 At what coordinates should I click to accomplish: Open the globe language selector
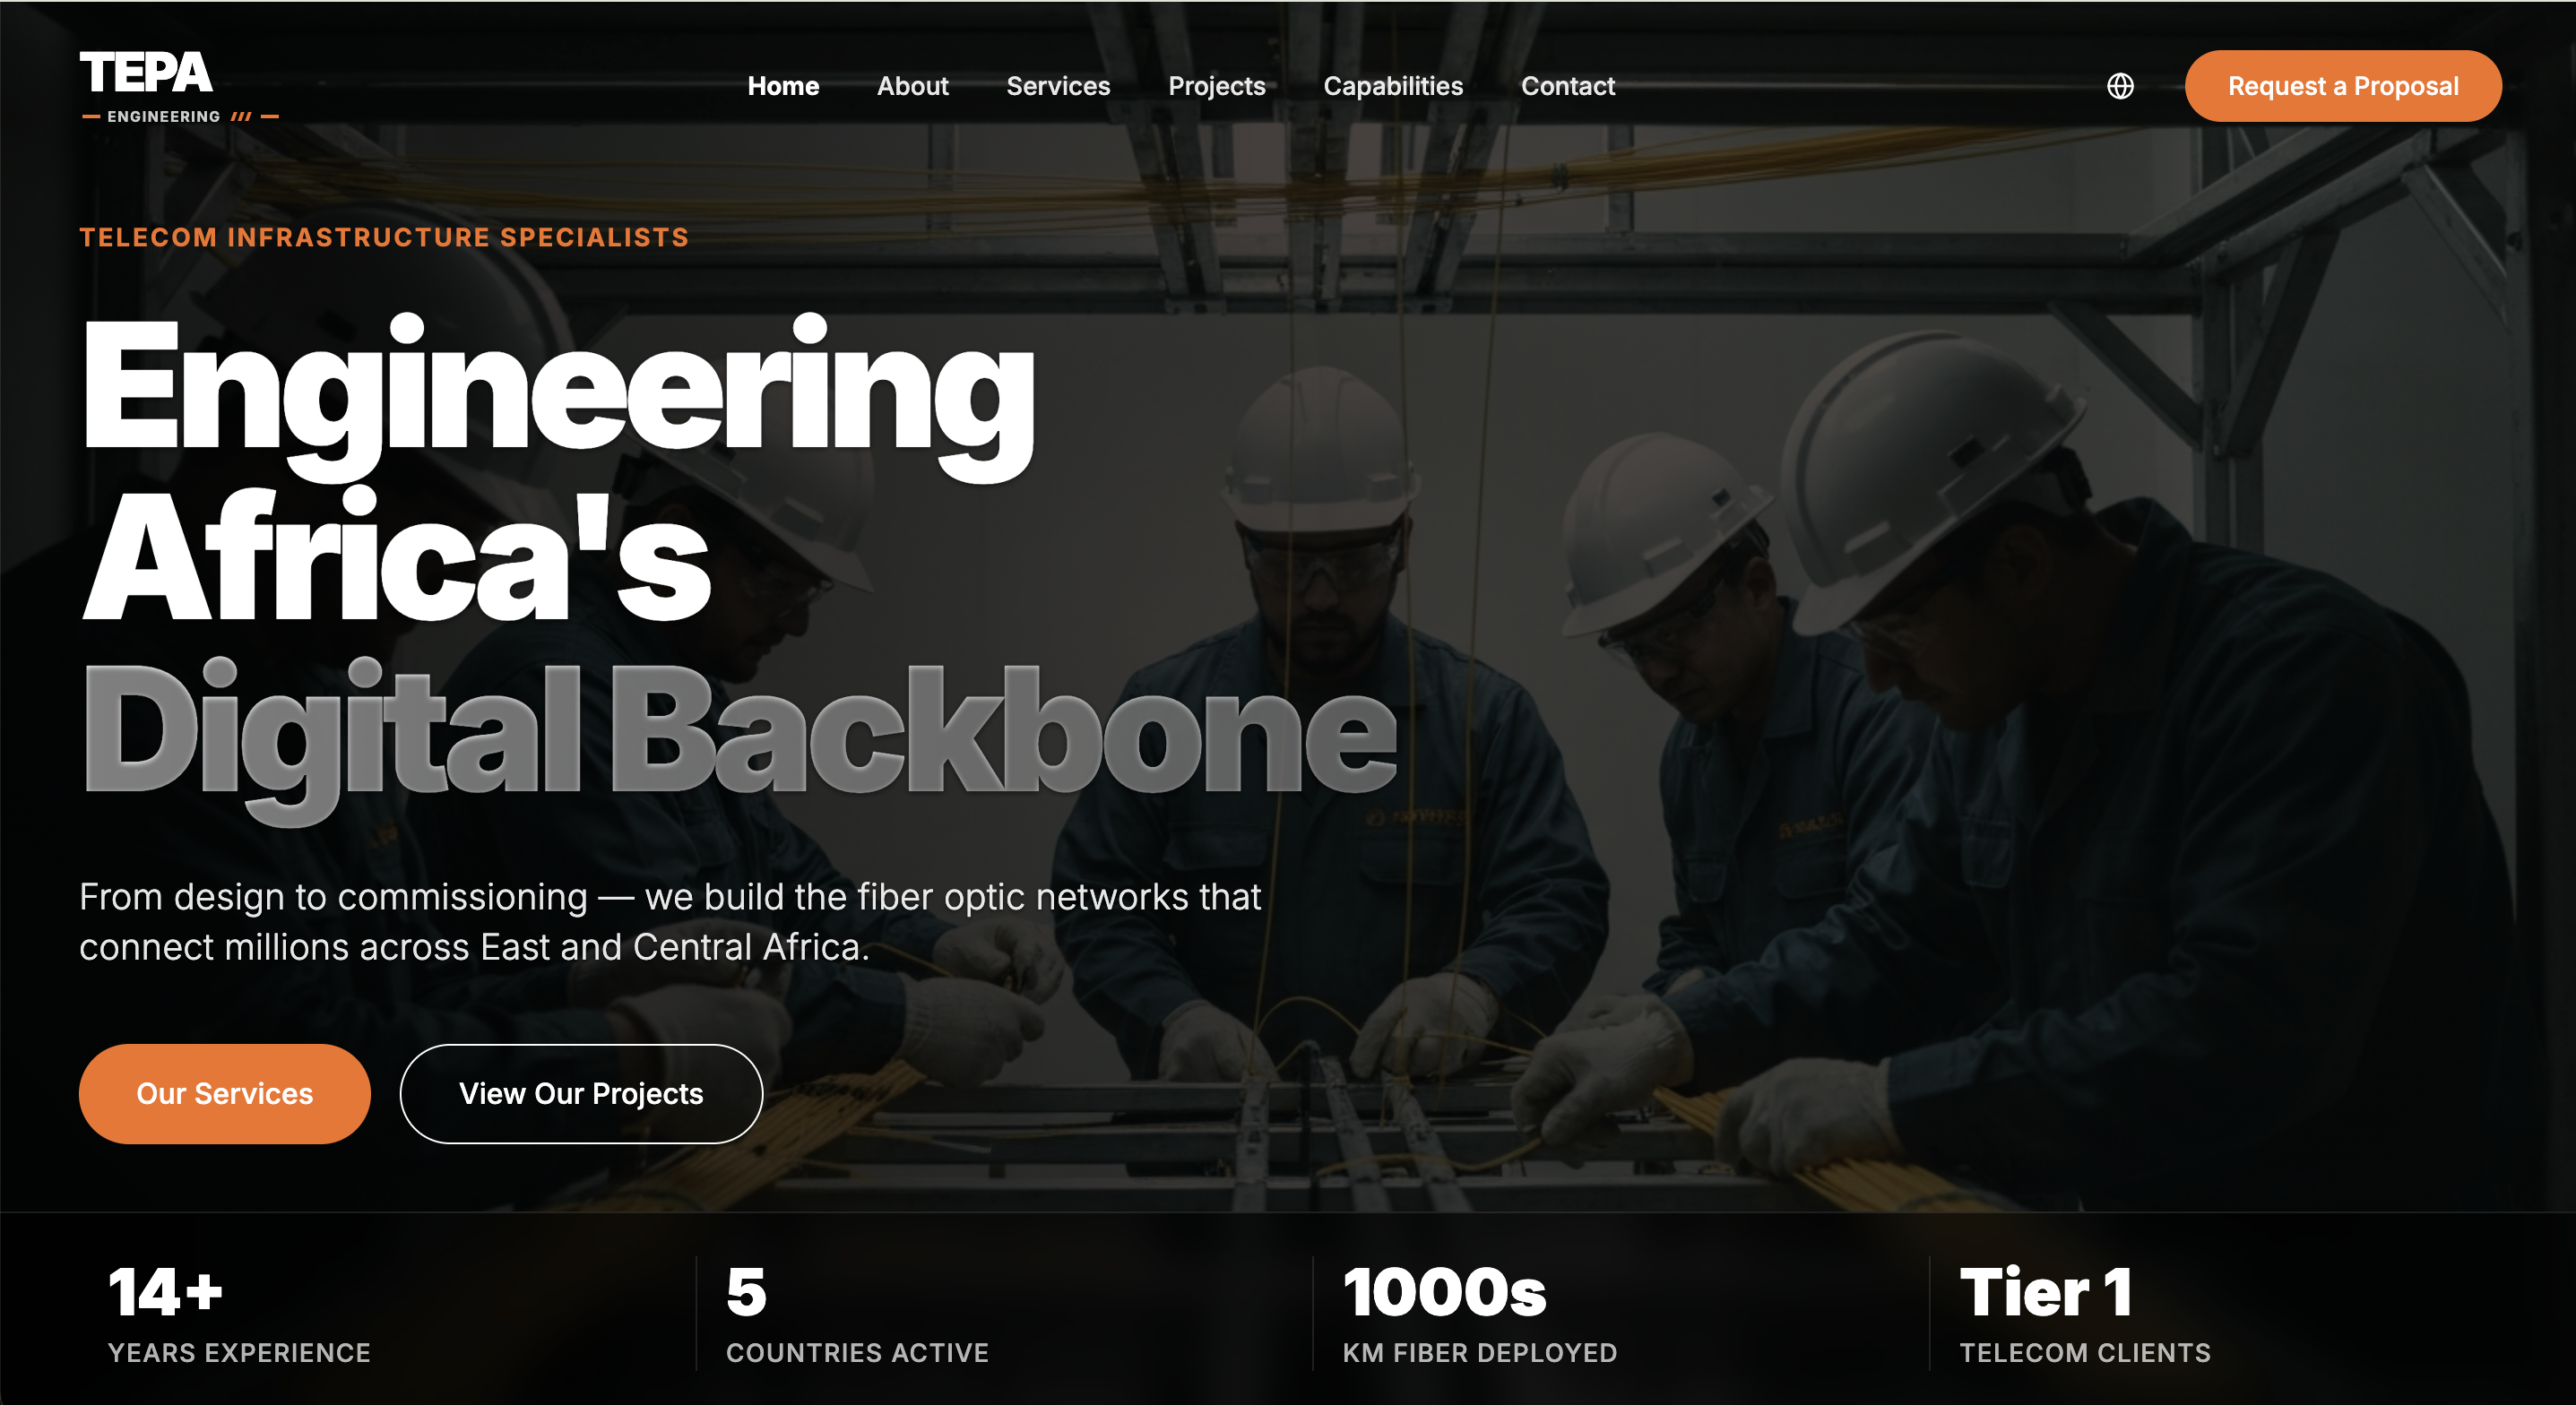click(2120, 86)
